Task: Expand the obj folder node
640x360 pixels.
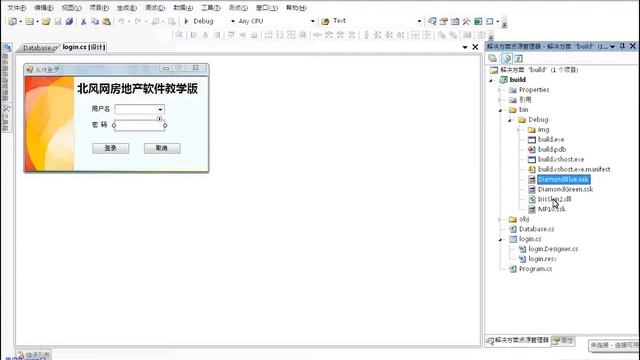Action: pos(500,220)
